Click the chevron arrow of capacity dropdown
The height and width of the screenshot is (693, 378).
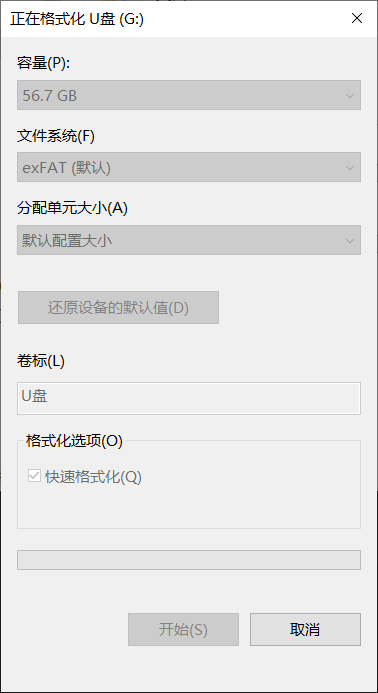(x=350, y=95)
